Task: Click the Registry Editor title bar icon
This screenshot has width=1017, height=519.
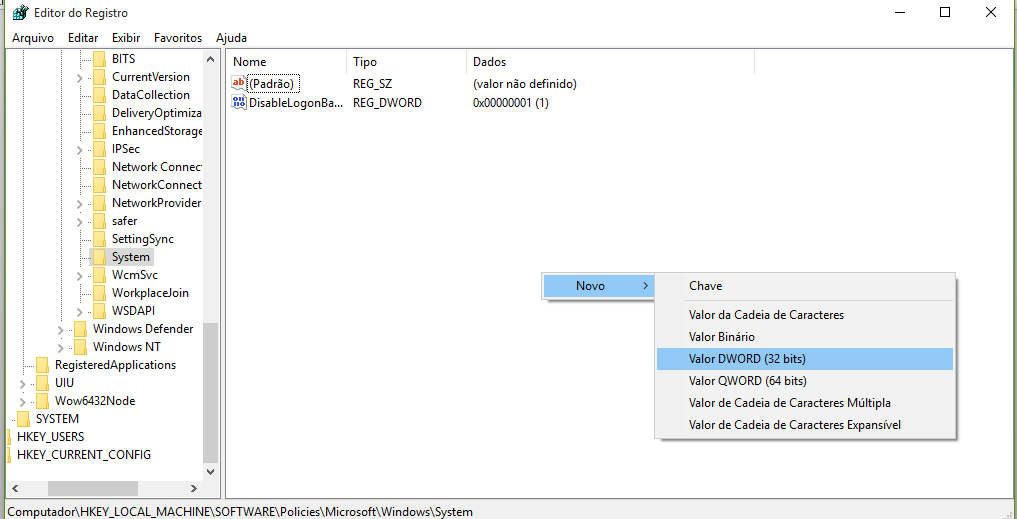Action: 20,13
